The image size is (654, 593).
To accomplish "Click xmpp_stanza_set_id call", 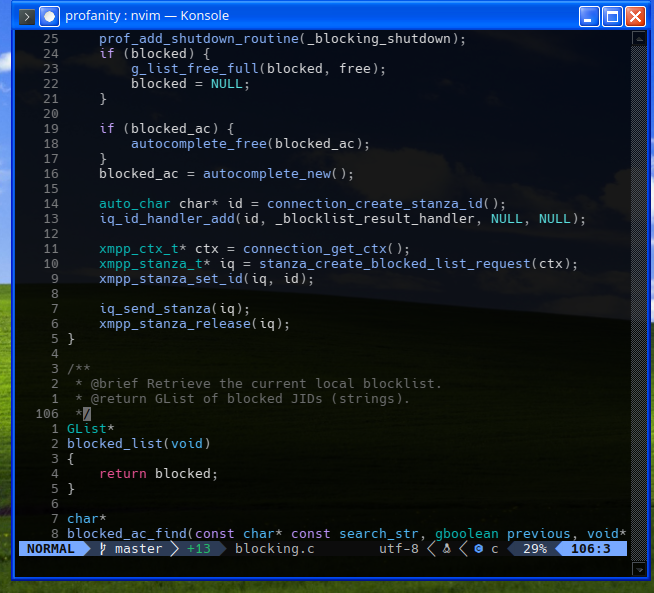I will (x=171, y=279).
